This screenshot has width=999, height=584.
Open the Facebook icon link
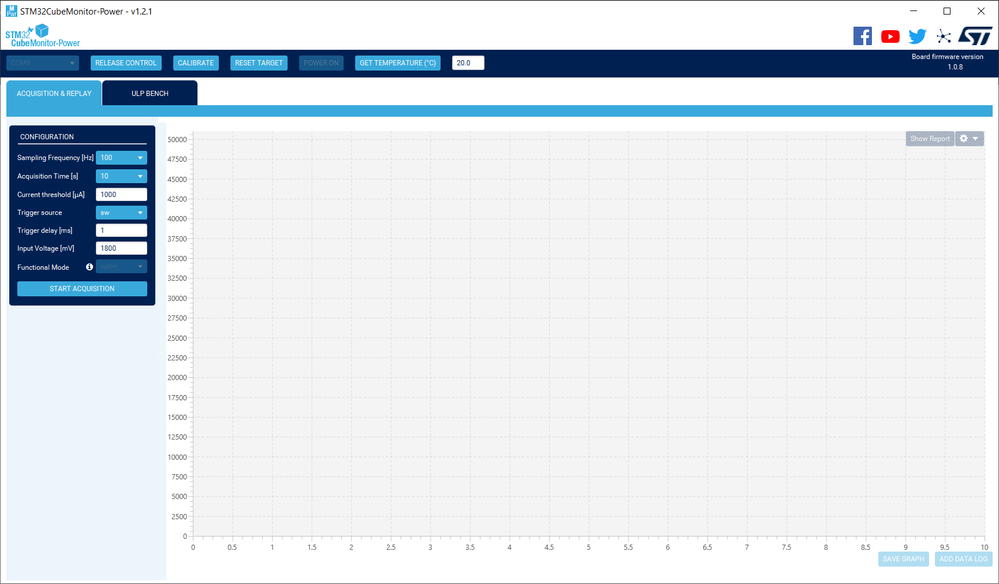pyautogui.click(x=862, y=36)
